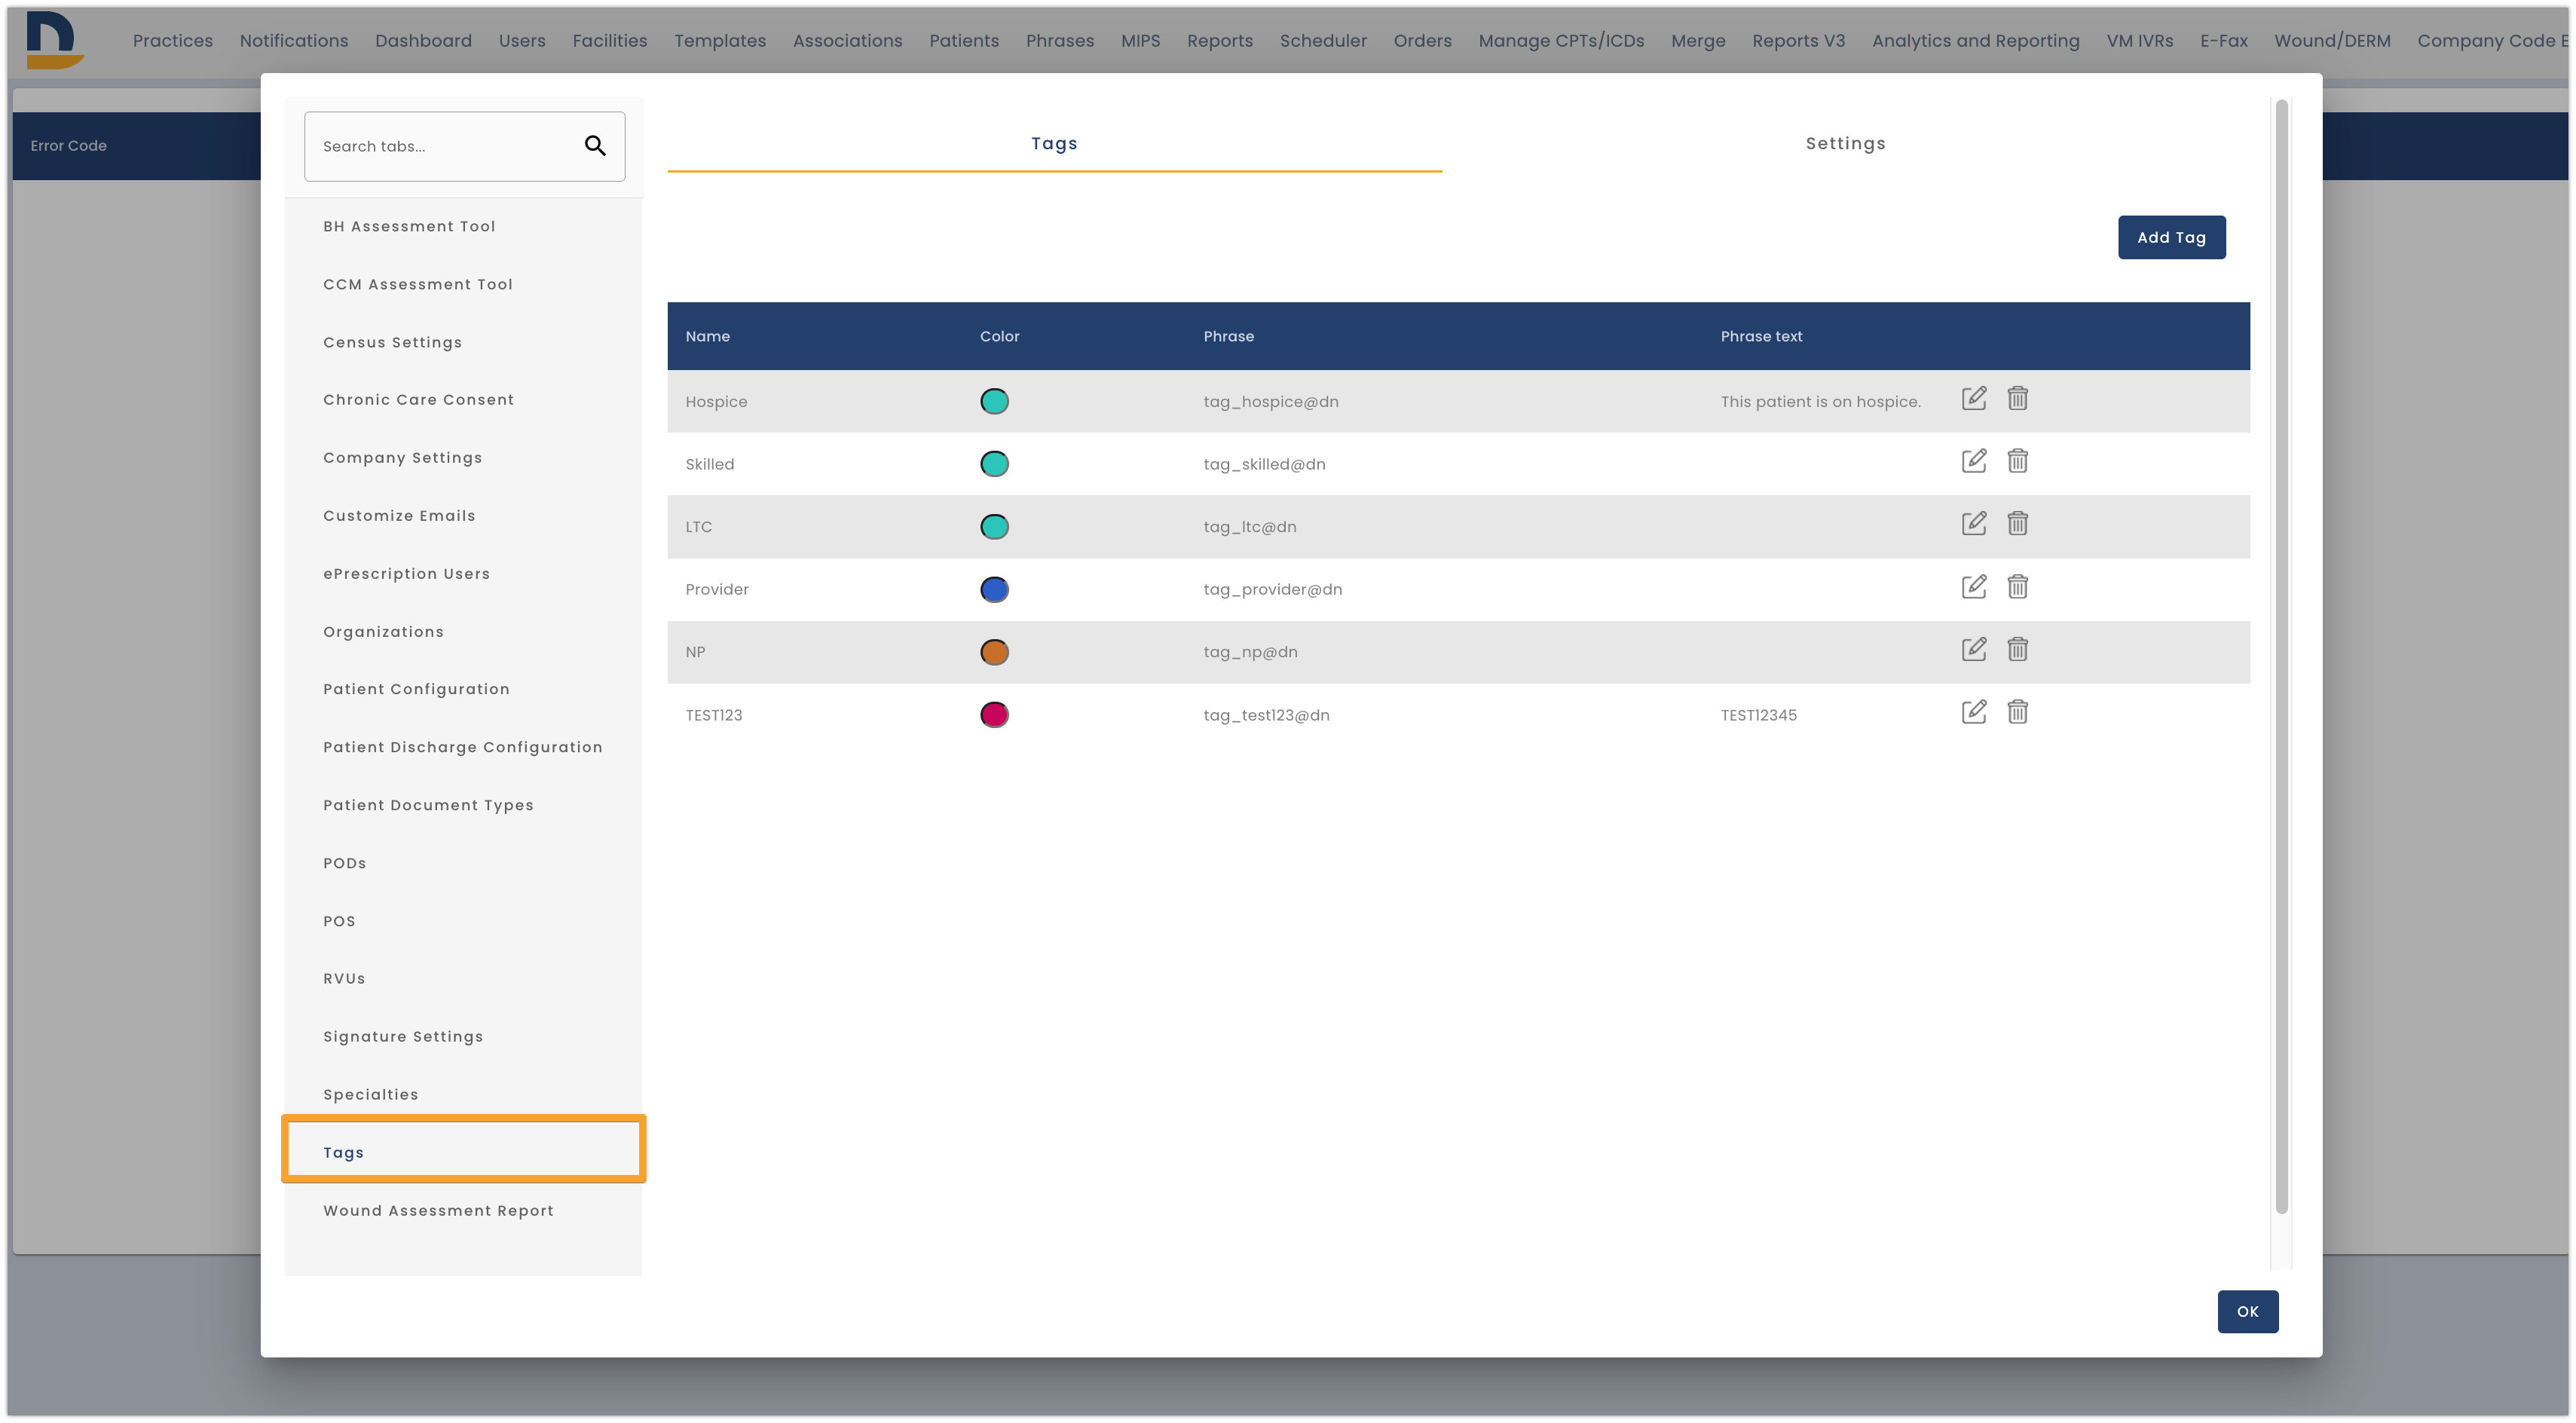Open Patient Configuration in sidebar
2576x1423 pixels.
pos(416,689)
